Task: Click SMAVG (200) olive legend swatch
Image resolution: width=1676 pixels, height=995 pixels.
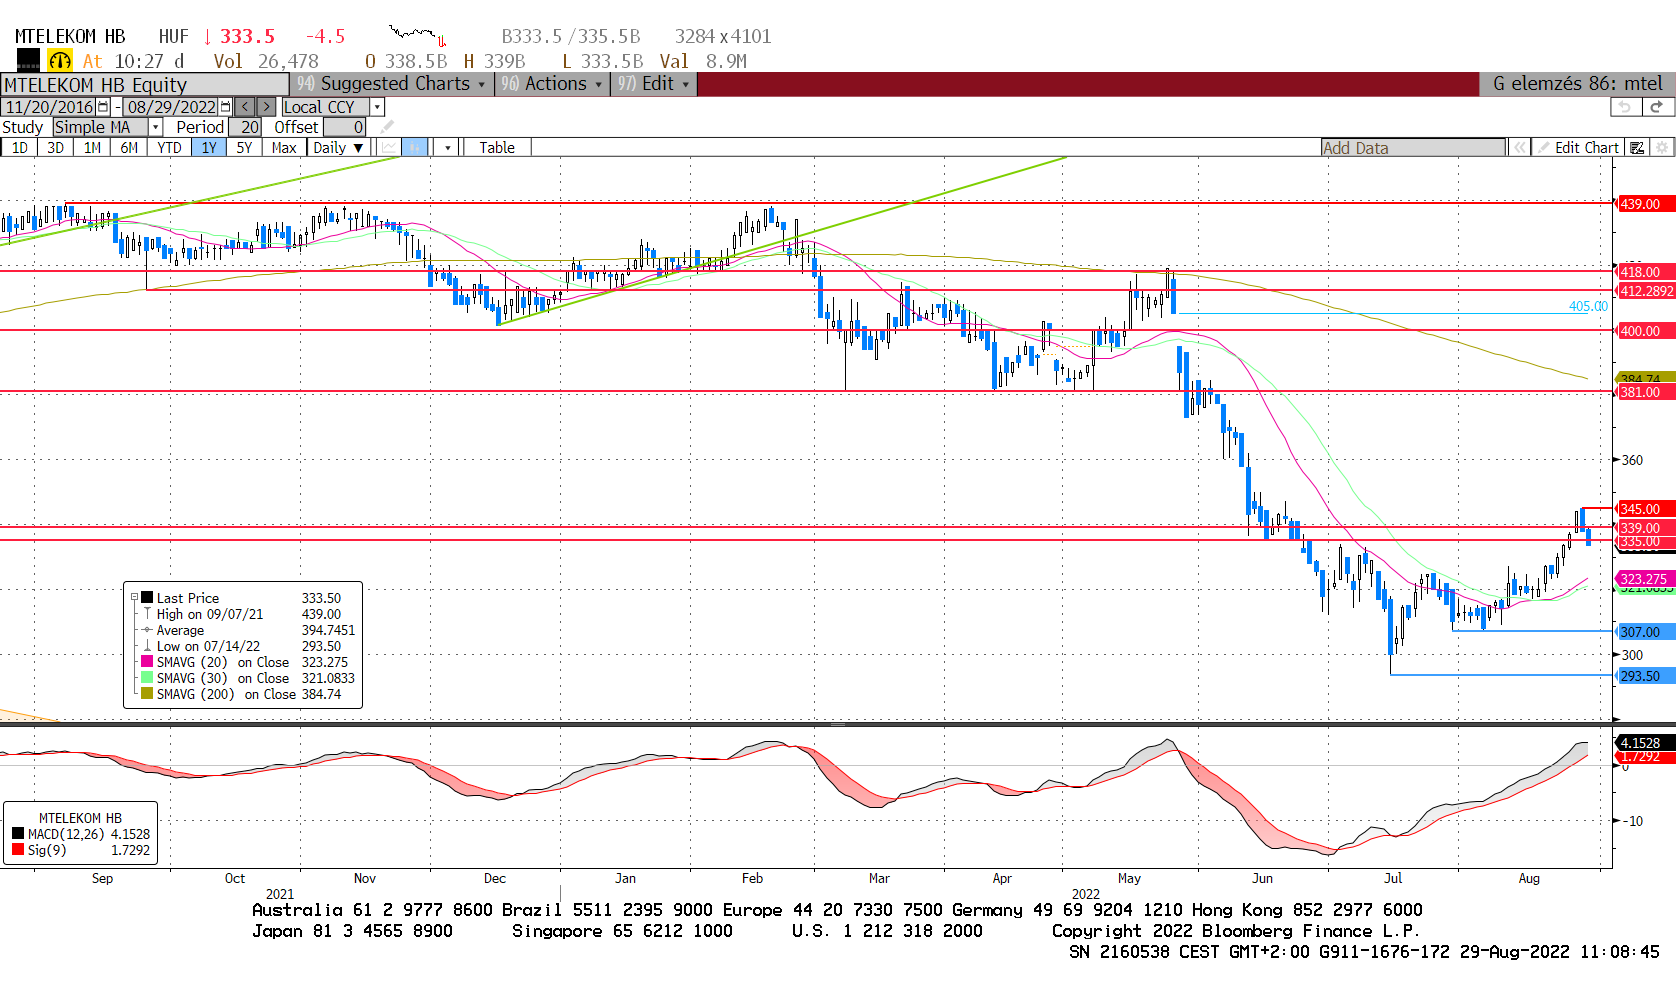Action: [x=147, y=694]
